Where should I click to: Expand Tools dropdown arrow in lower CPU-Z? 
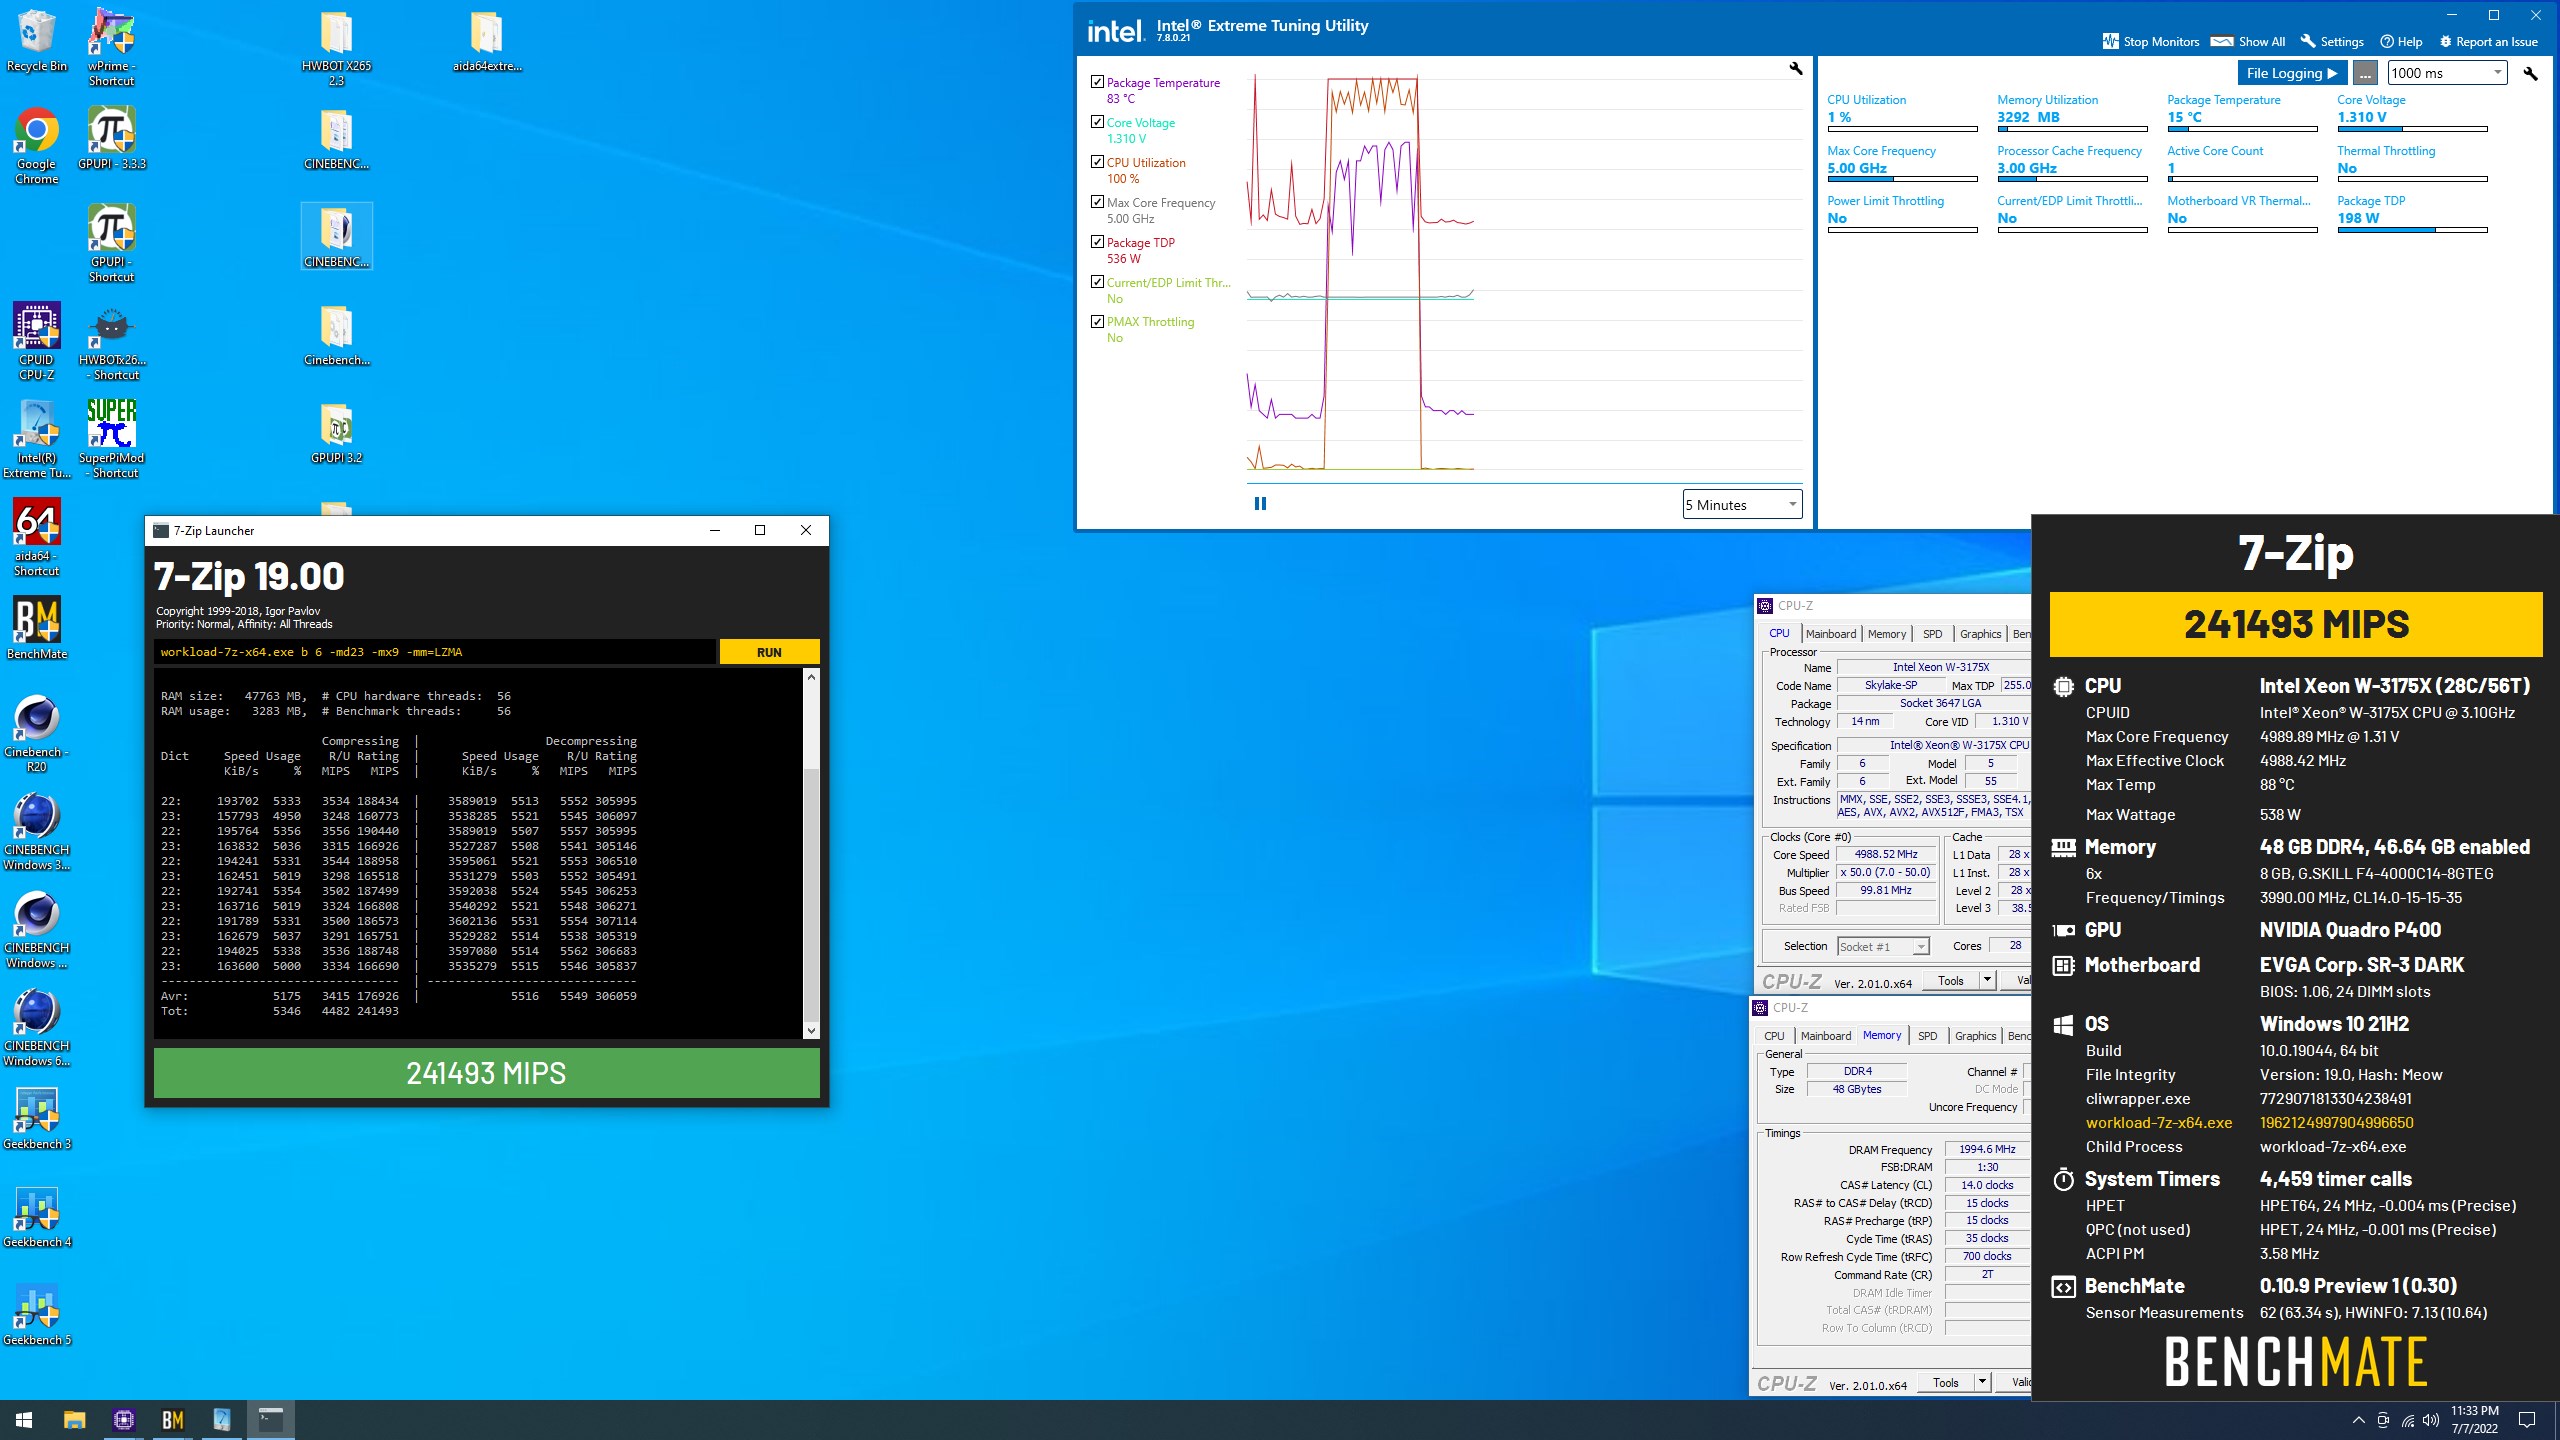[x=1982, y=1382]
